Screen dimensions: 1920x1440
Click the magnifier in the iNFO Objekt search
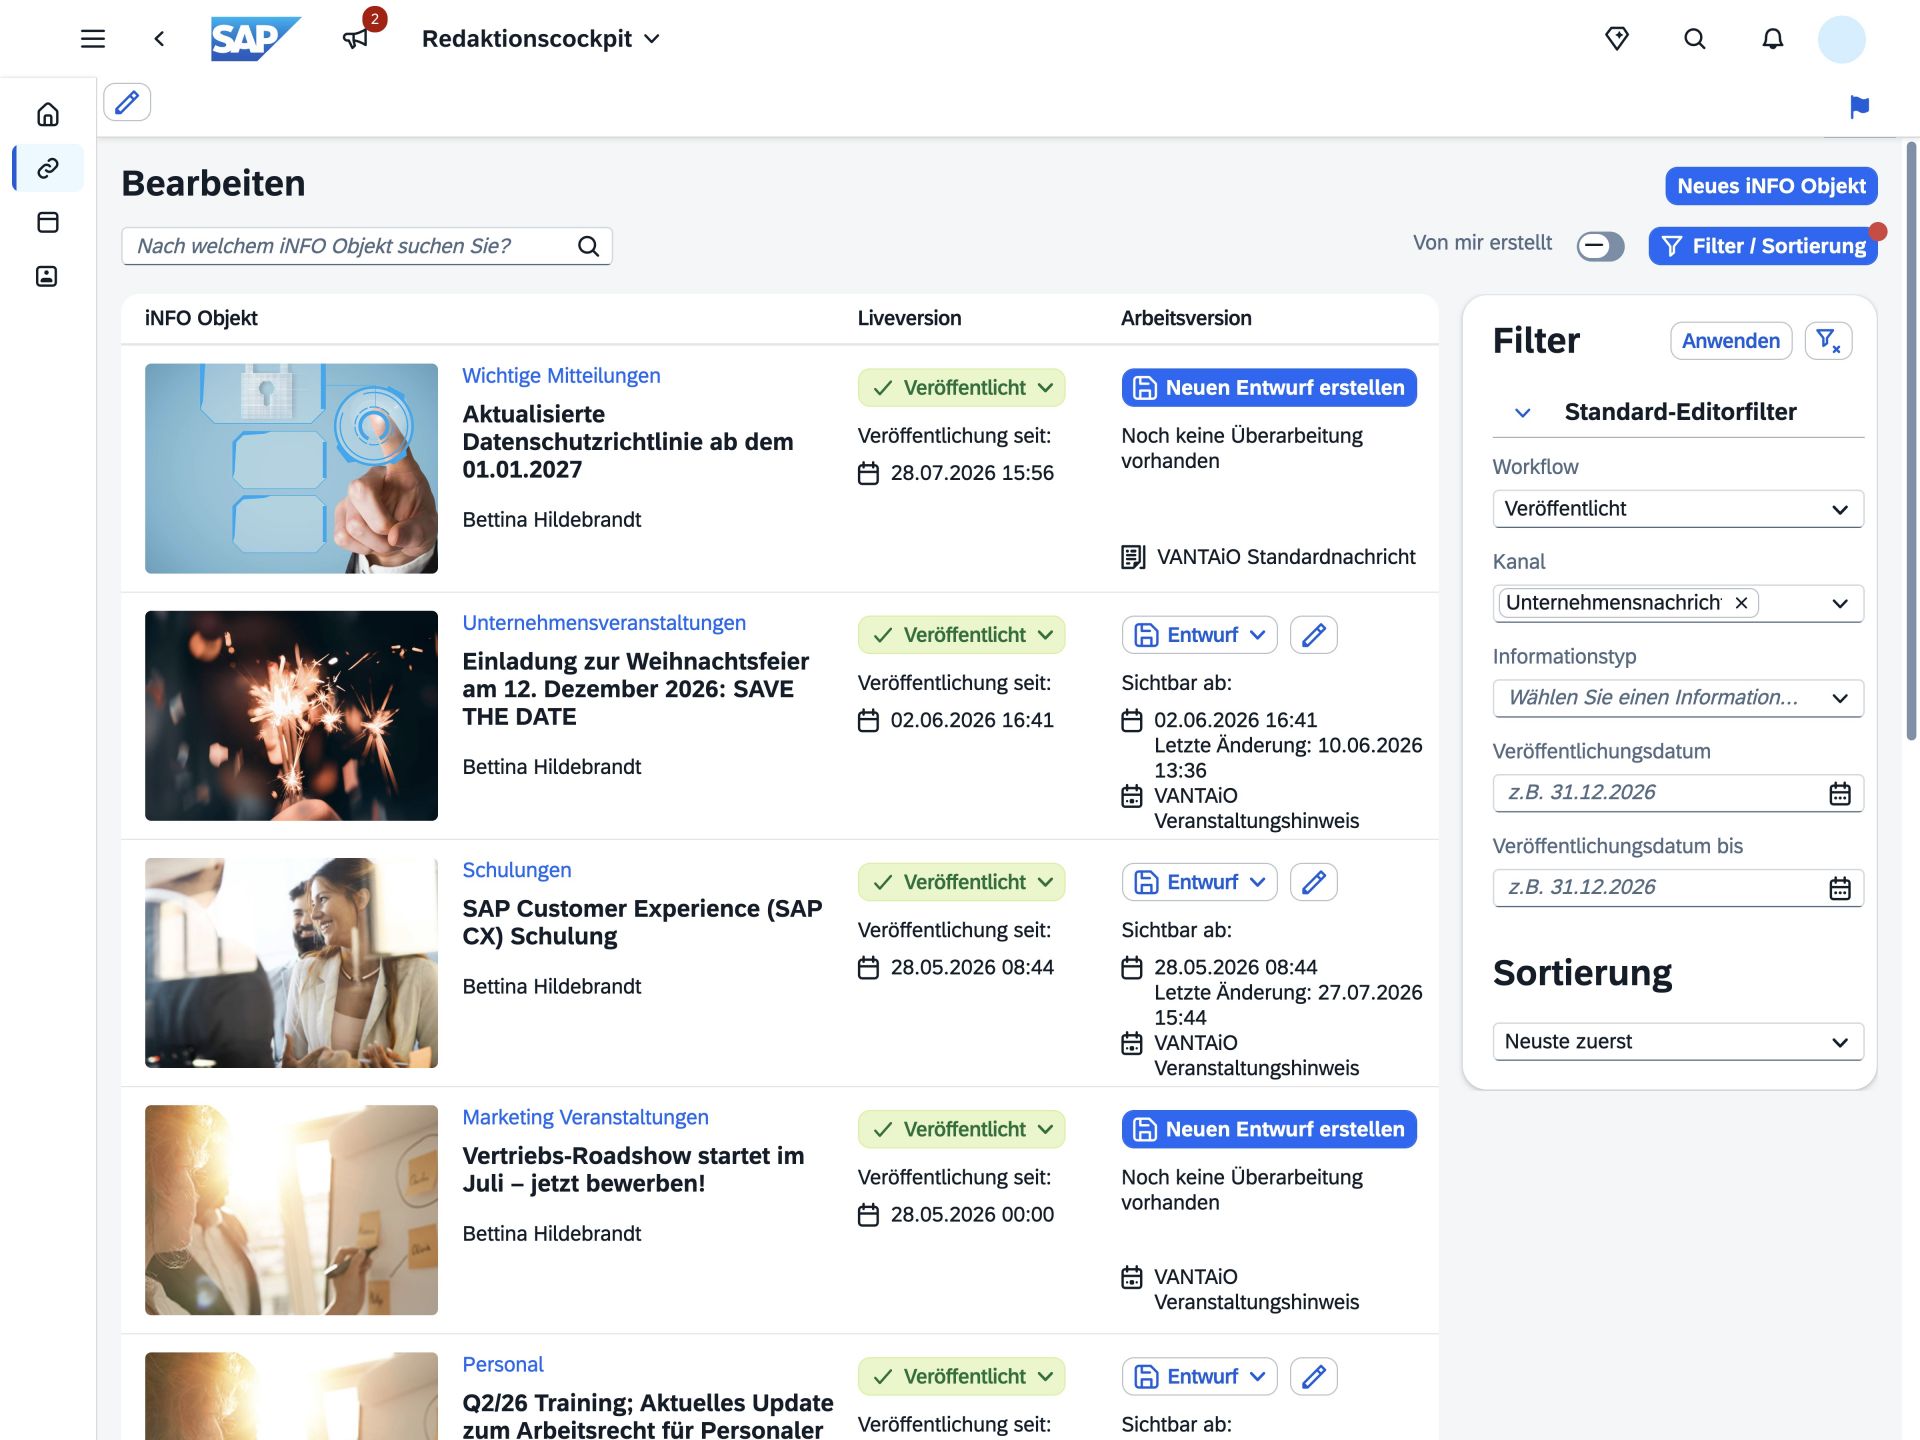click(589, 246)
